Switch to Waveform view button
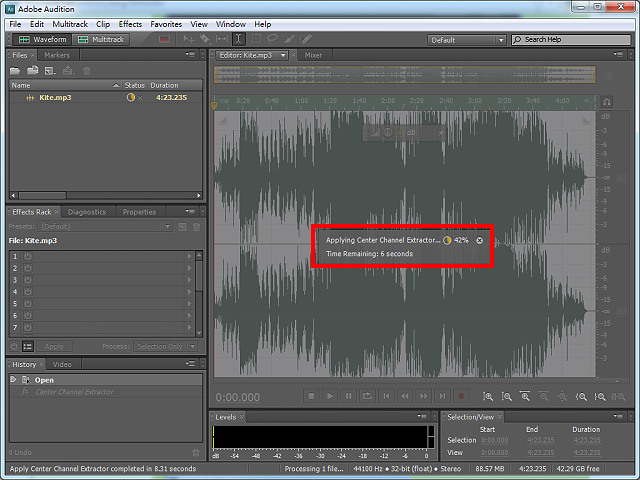The height and width of the screenshot is (480, 640). pos(42,39)
